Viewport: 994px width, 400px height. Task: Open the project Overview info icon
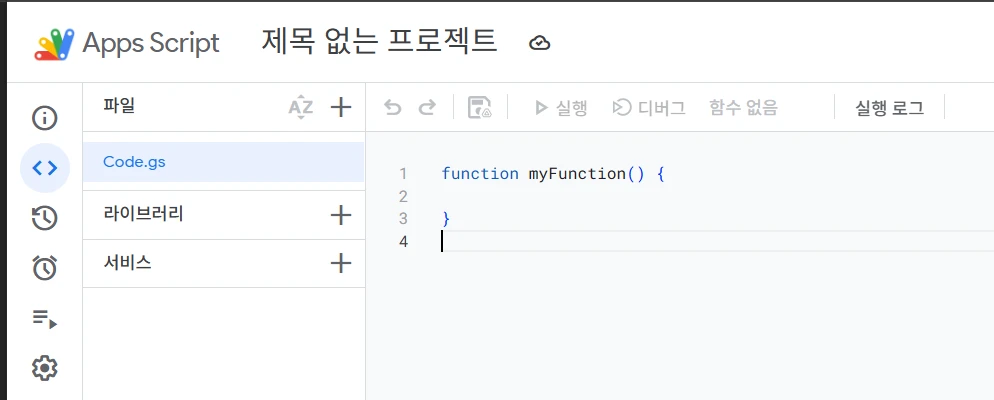point(45,118)
